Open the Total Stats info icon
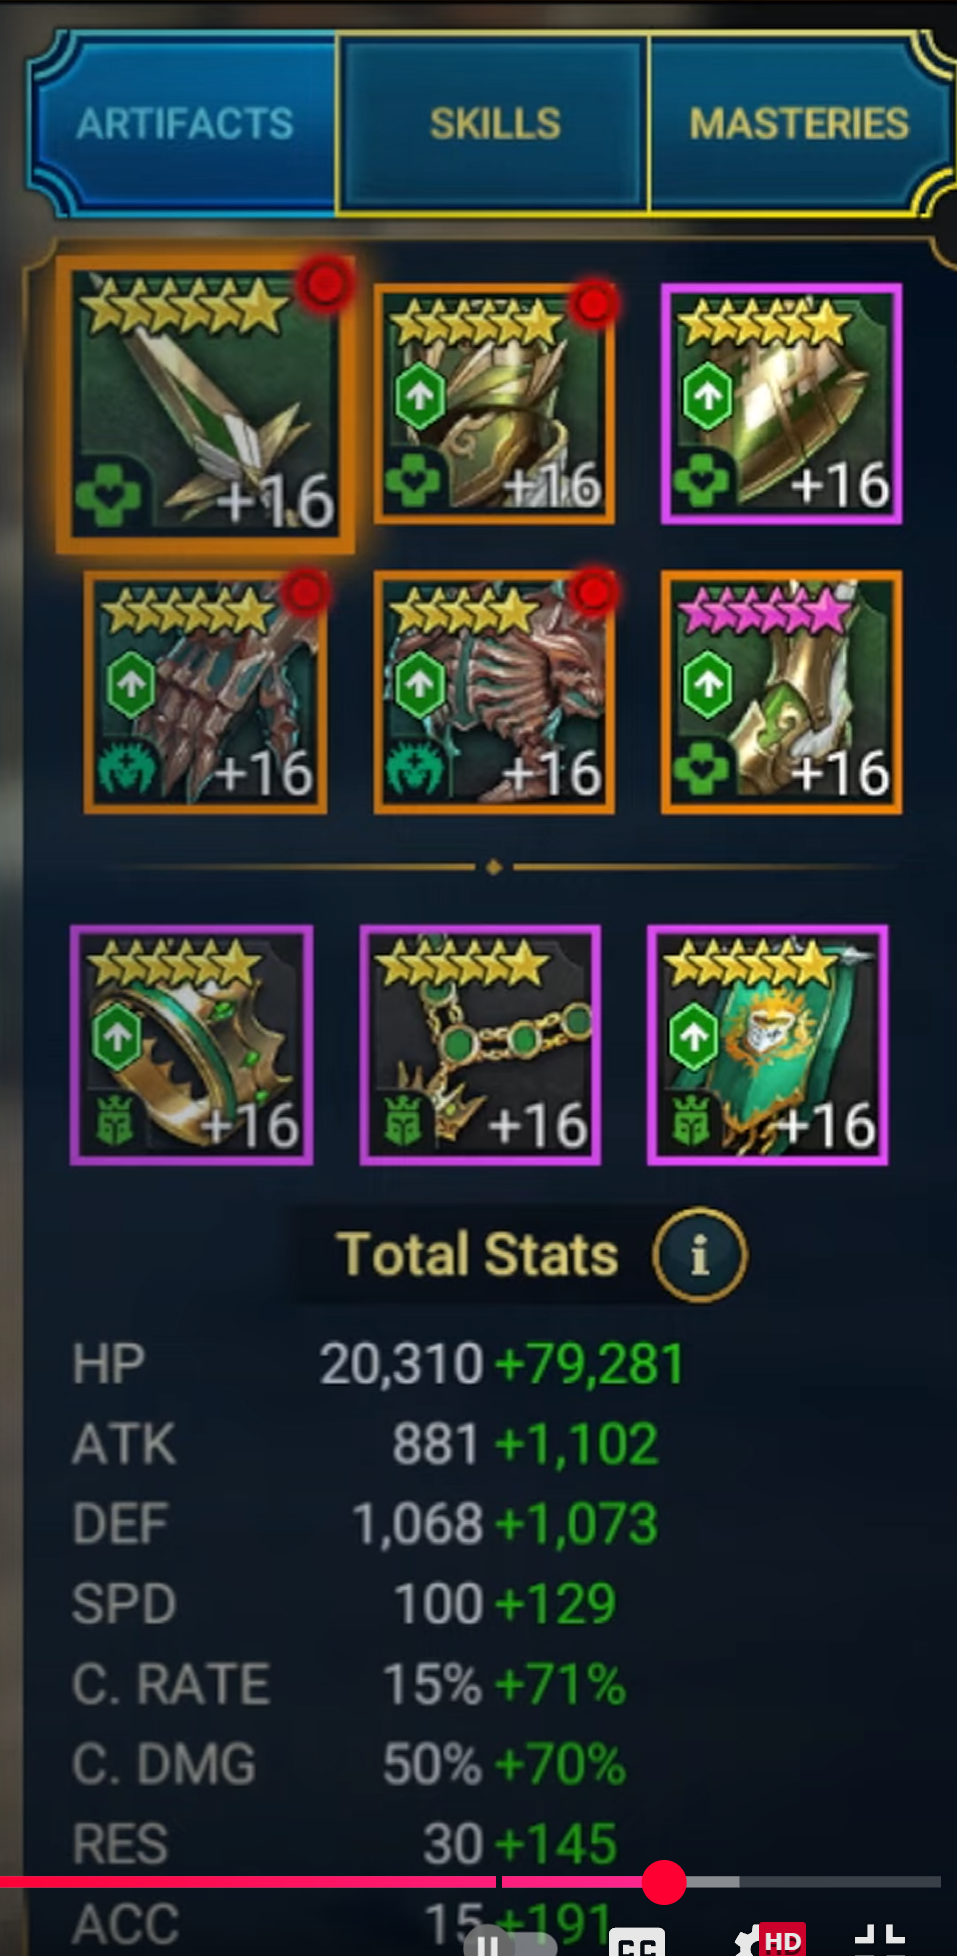Viewport: 957px width, 1956px height. point(699,1254)
